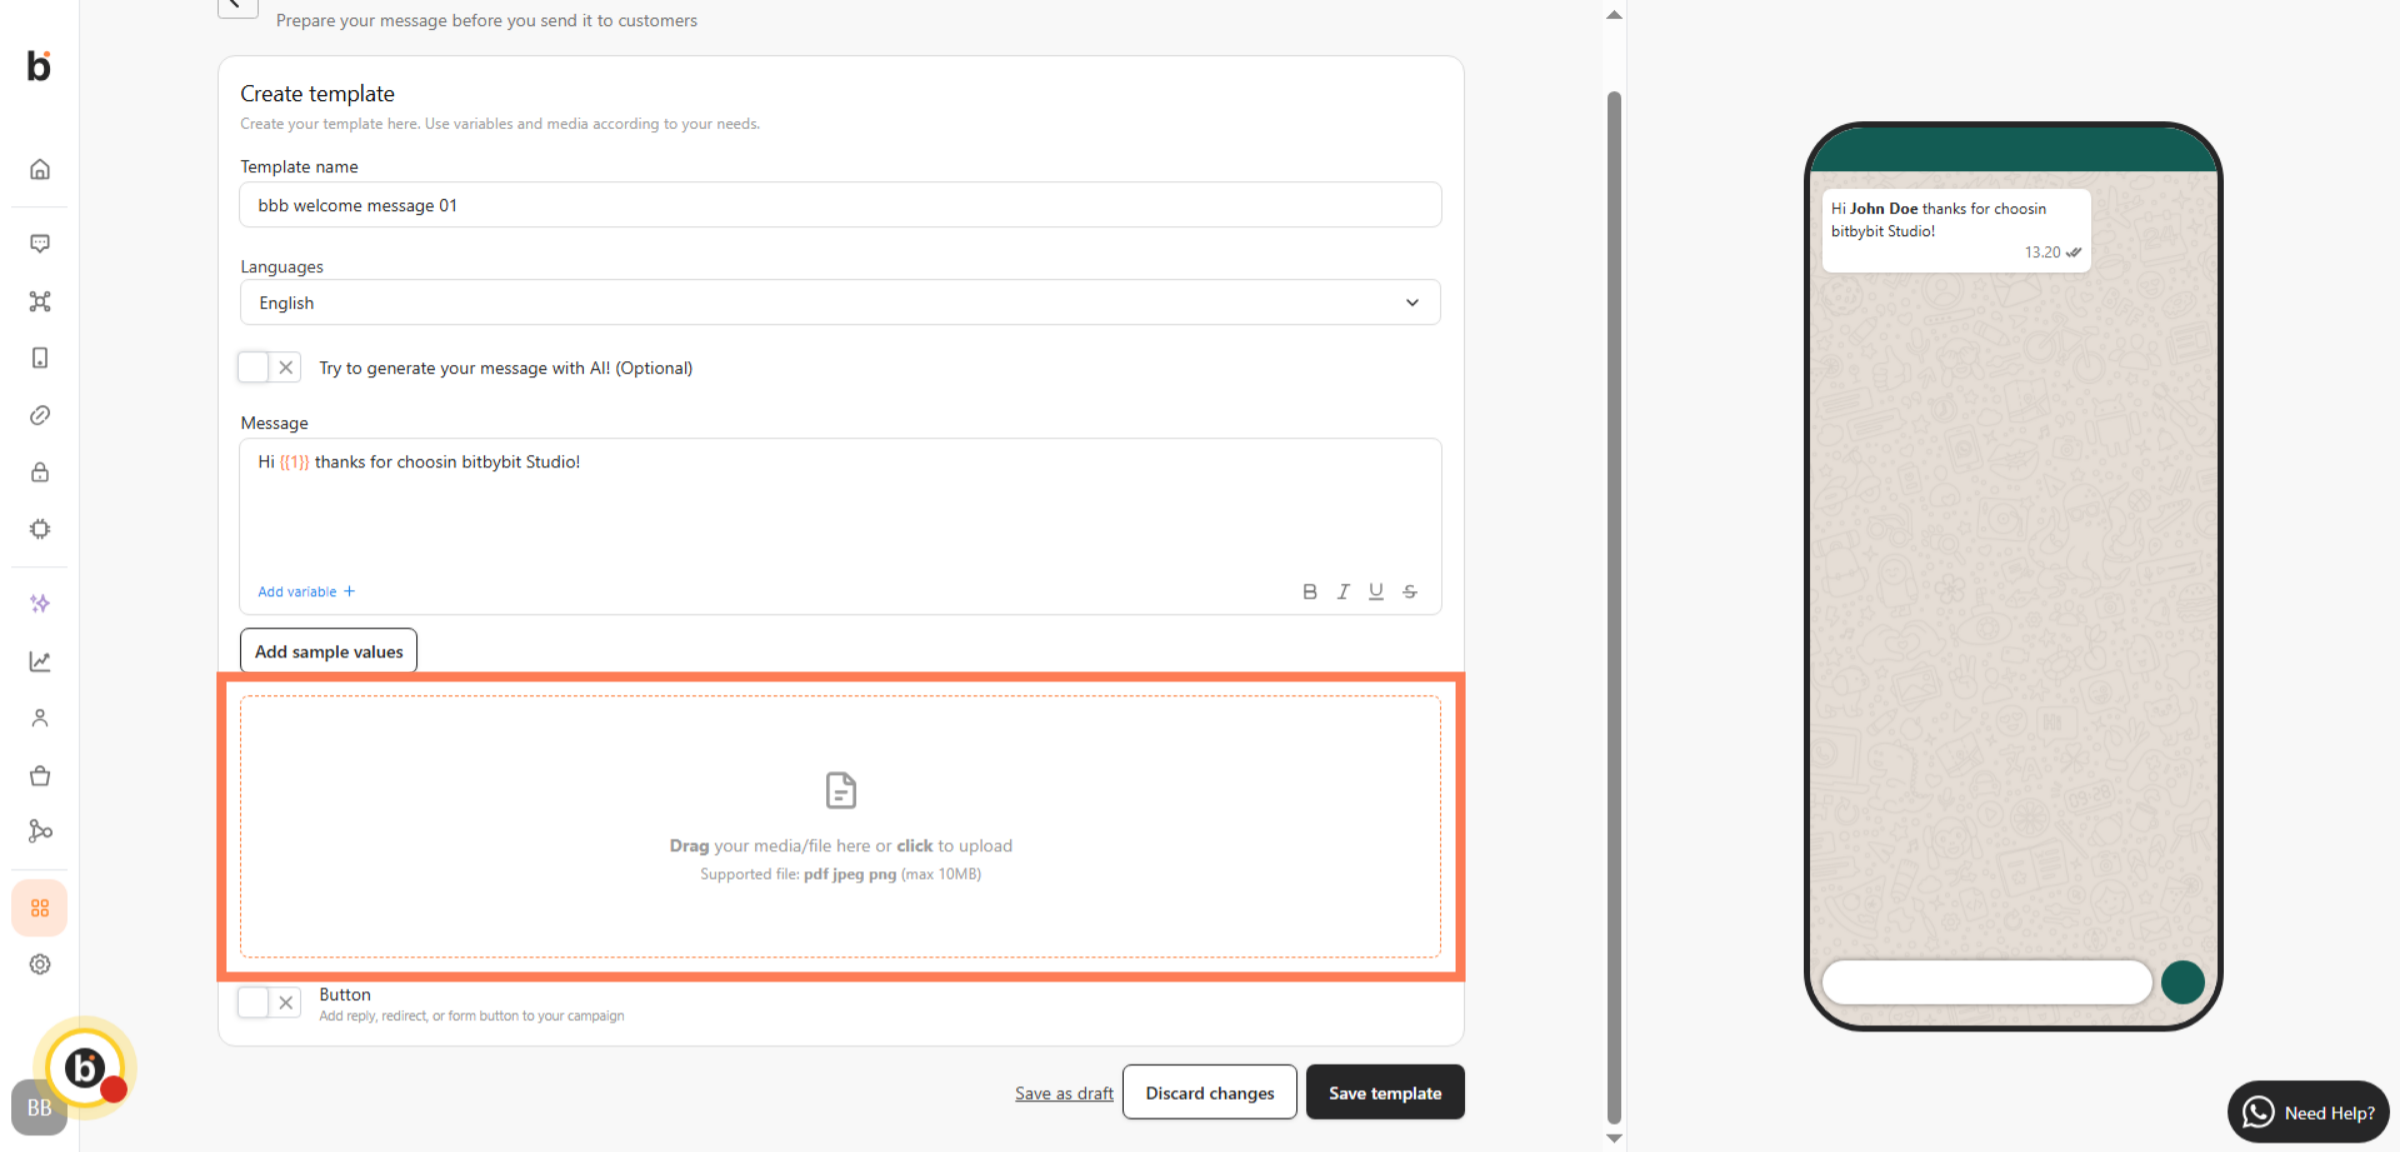The image size is (2400, 1152).
Task: Click the link icon in sidebar
Action: [x=40, y=415]
